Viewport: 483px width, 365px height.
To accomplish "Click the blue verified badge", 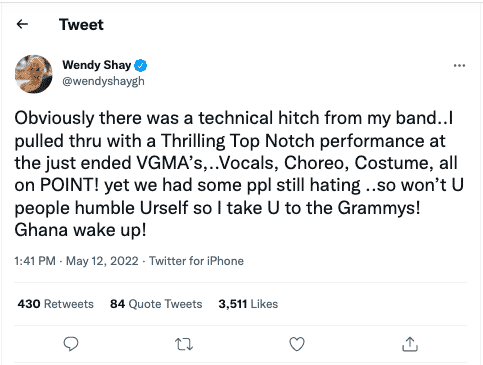I will tap(141, 65).
